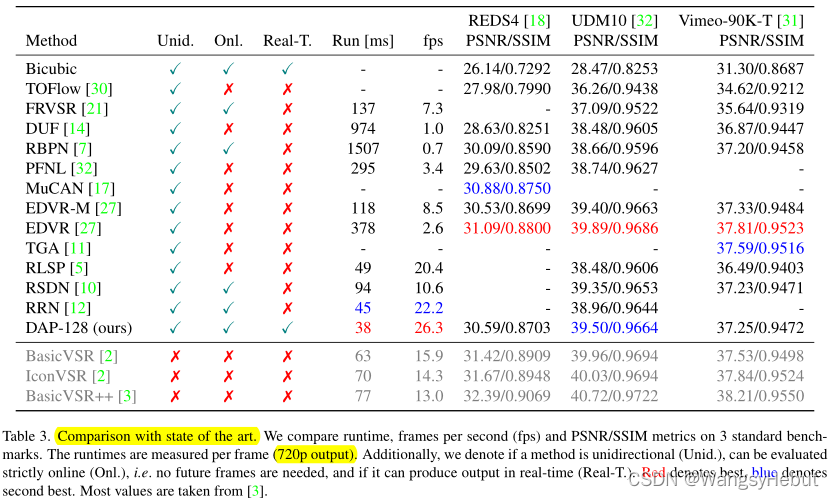Click the DUF runtime value 974
The image size is (834, 499).
click(x=363, y=128)
